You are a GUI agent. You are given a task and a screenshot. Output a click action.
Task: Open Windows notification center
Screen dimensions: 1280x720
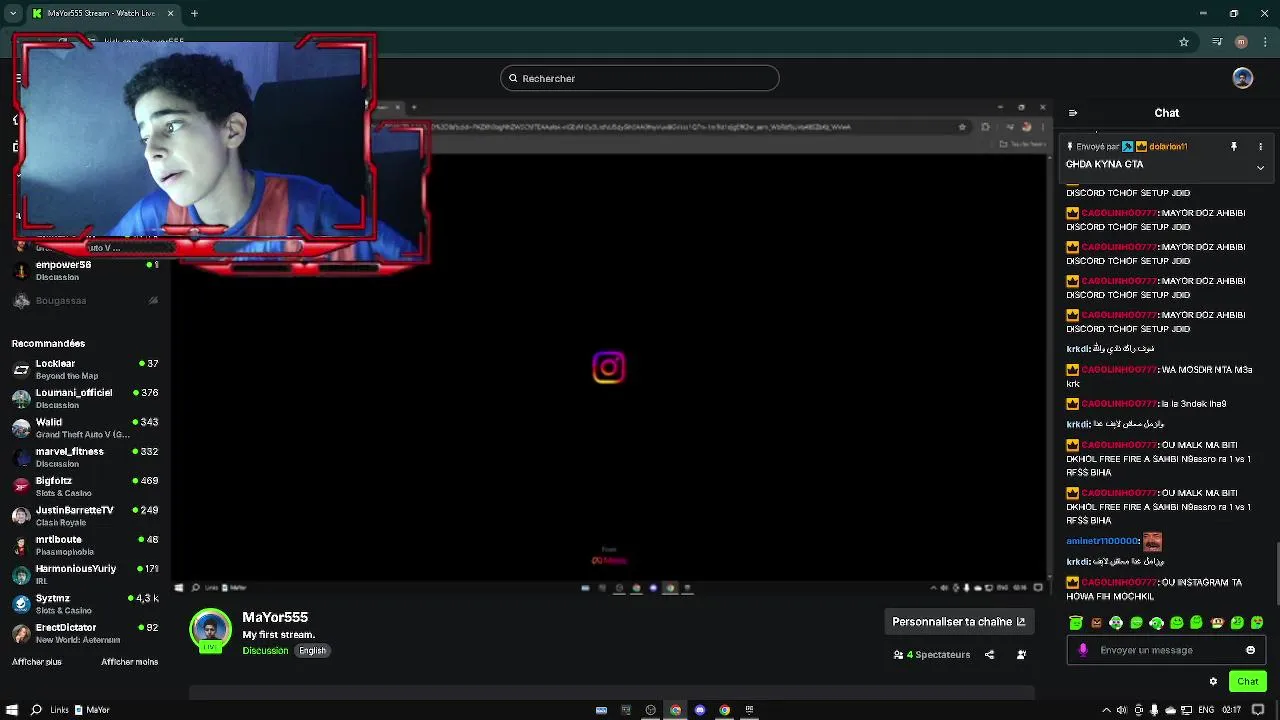1258,710
